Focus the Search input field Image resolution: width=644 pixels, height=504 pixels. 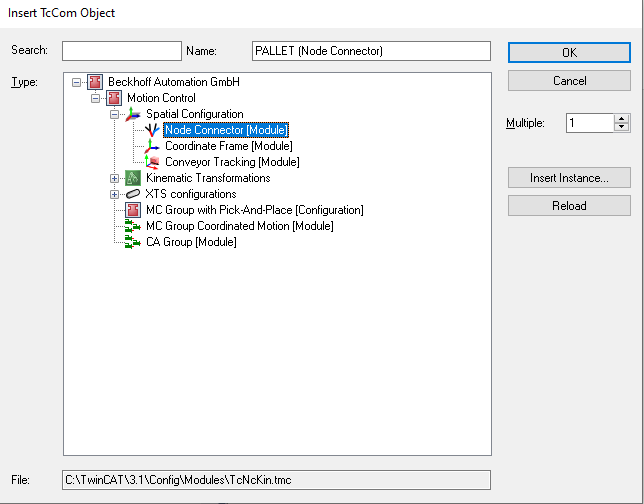tap(122, 51)
